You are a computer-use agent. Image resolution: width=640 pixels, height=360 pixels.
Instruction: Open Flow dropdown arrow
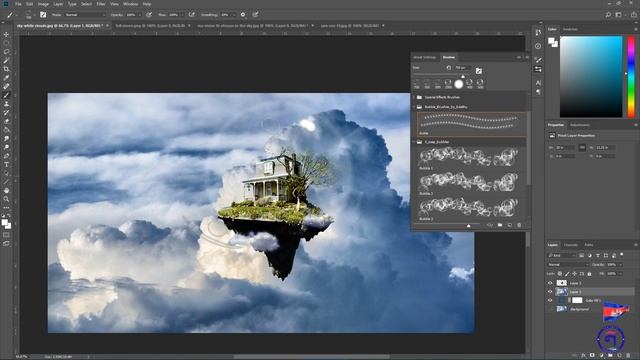(182, 15)
